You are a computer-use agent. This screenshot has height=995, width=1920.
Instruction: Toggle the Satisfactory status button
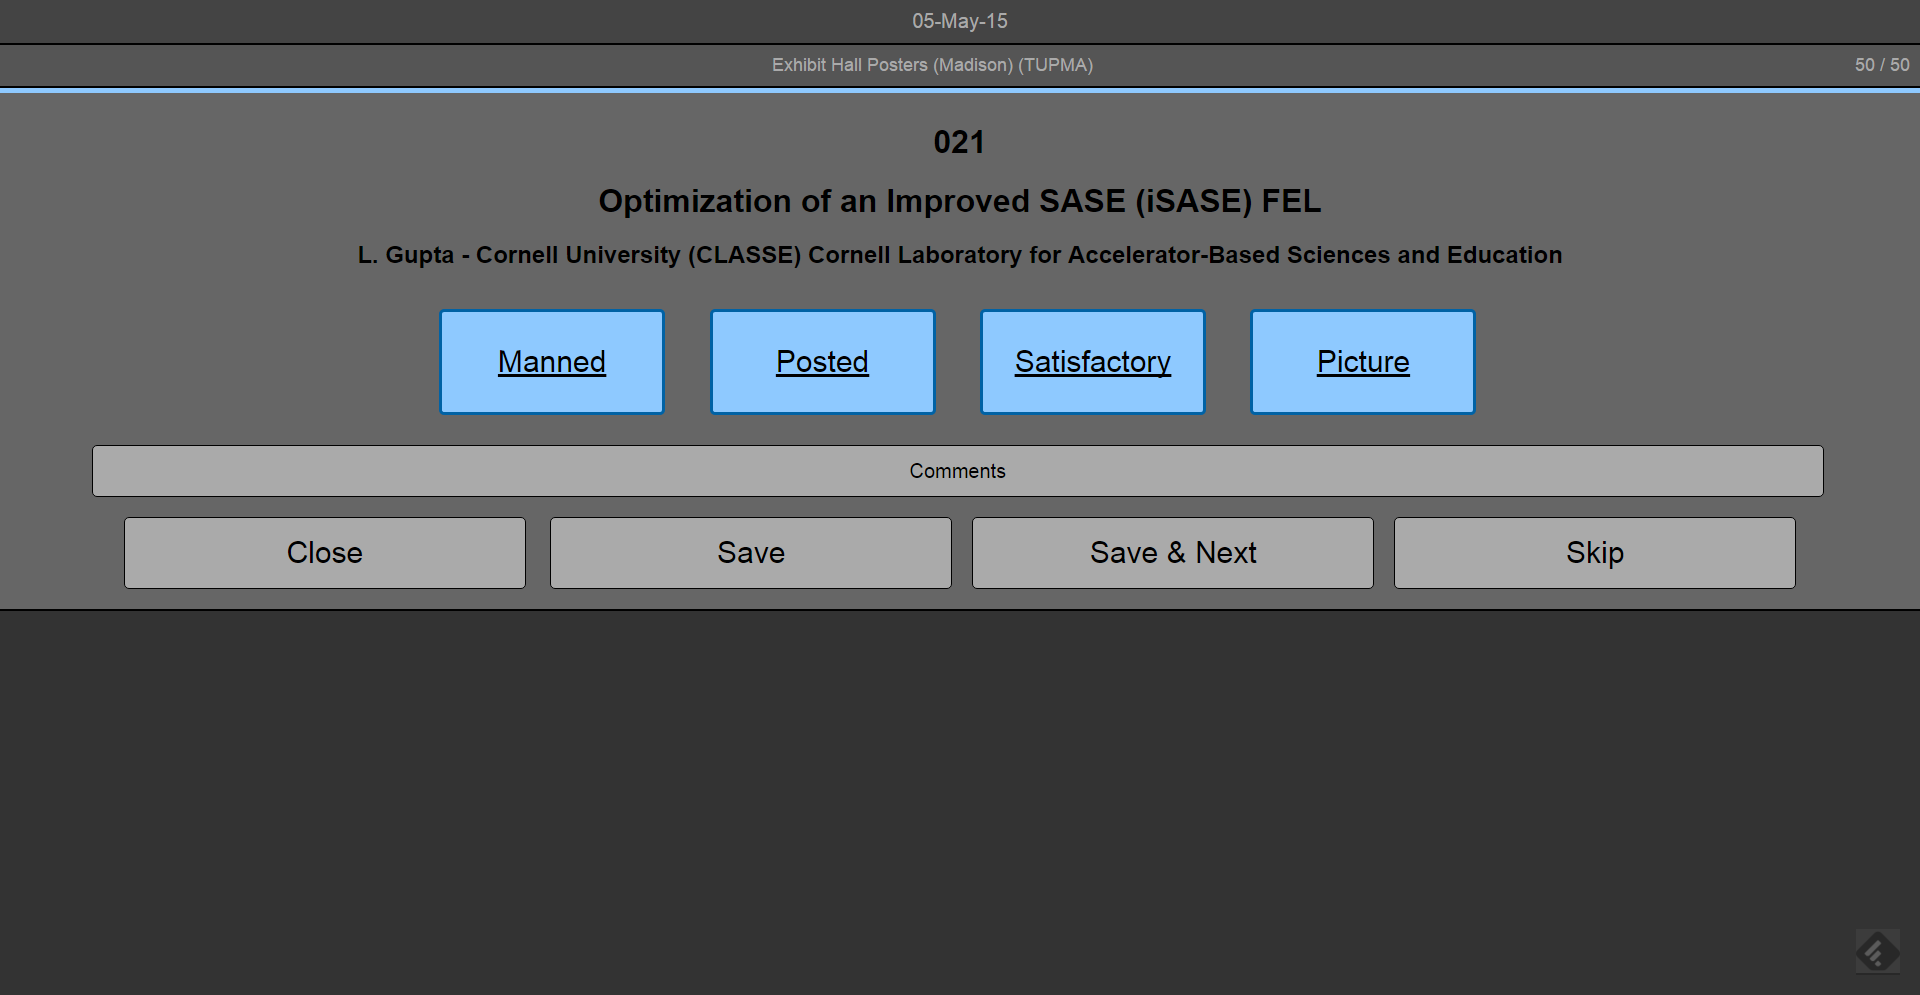(x=1092, y=362)
